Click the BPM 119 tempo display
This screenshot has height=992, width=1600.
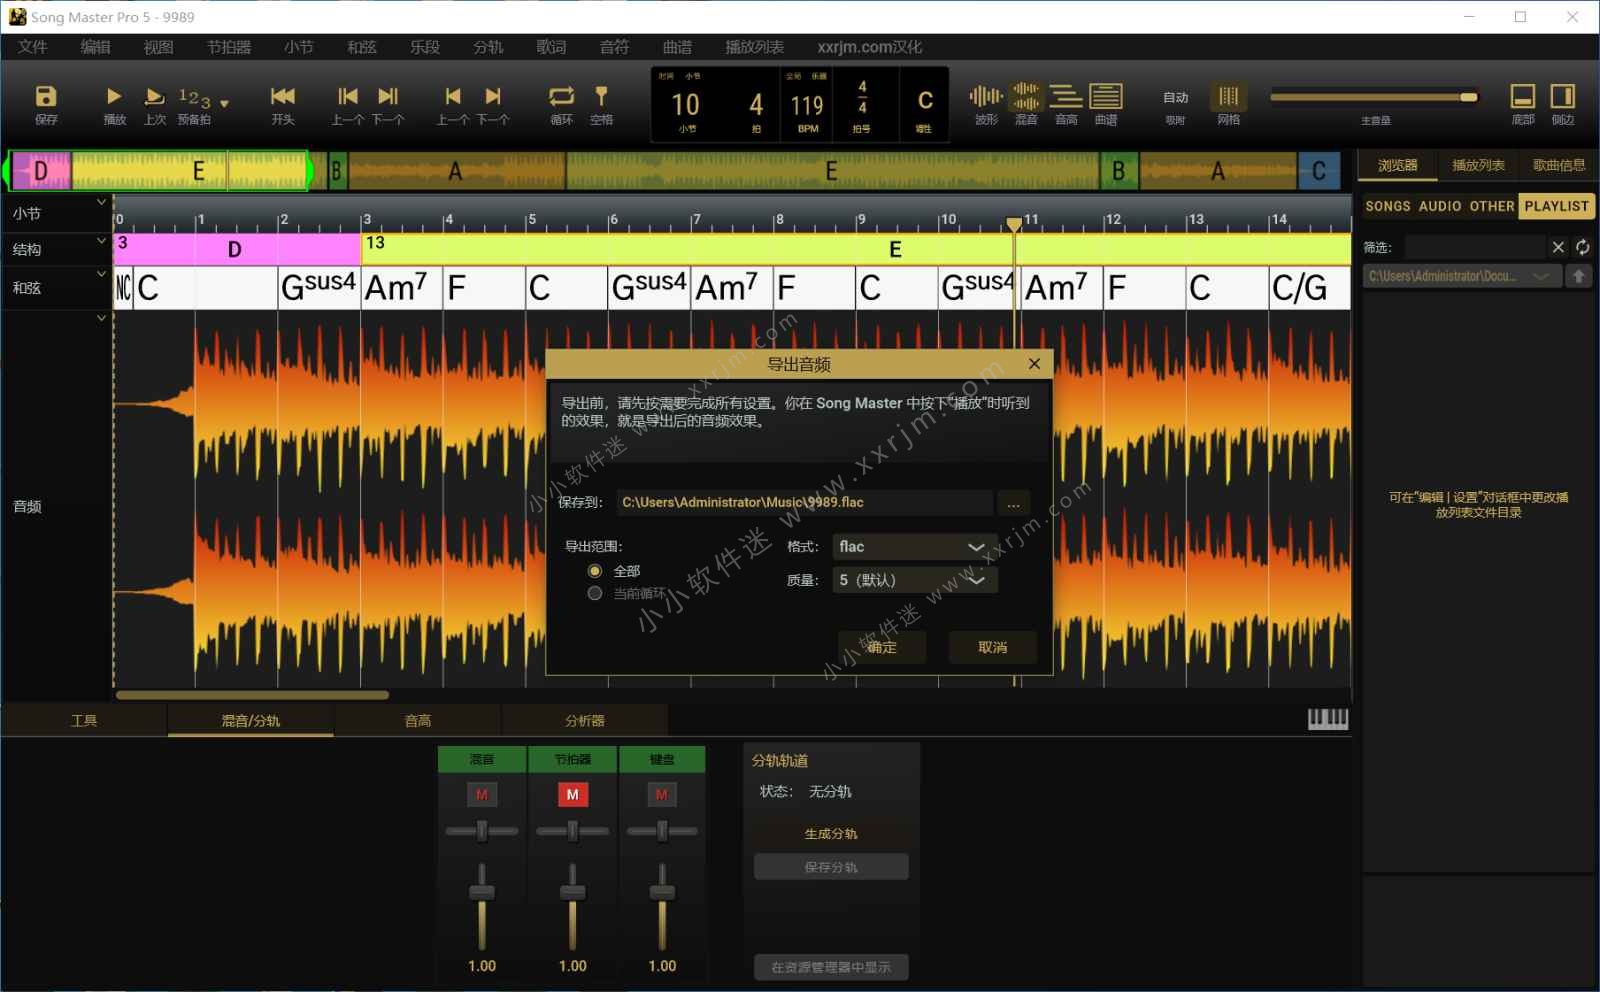[x=807, y=105]
